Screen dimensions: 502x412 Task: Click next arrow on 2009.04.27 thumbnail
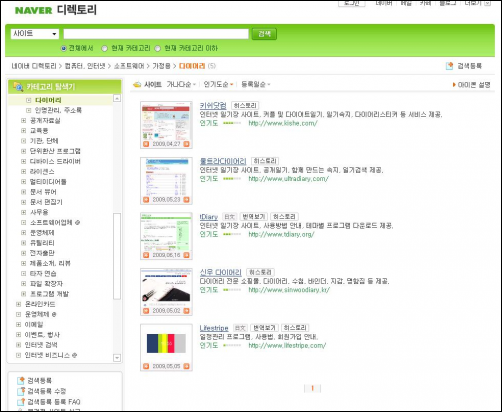(186, 144)
